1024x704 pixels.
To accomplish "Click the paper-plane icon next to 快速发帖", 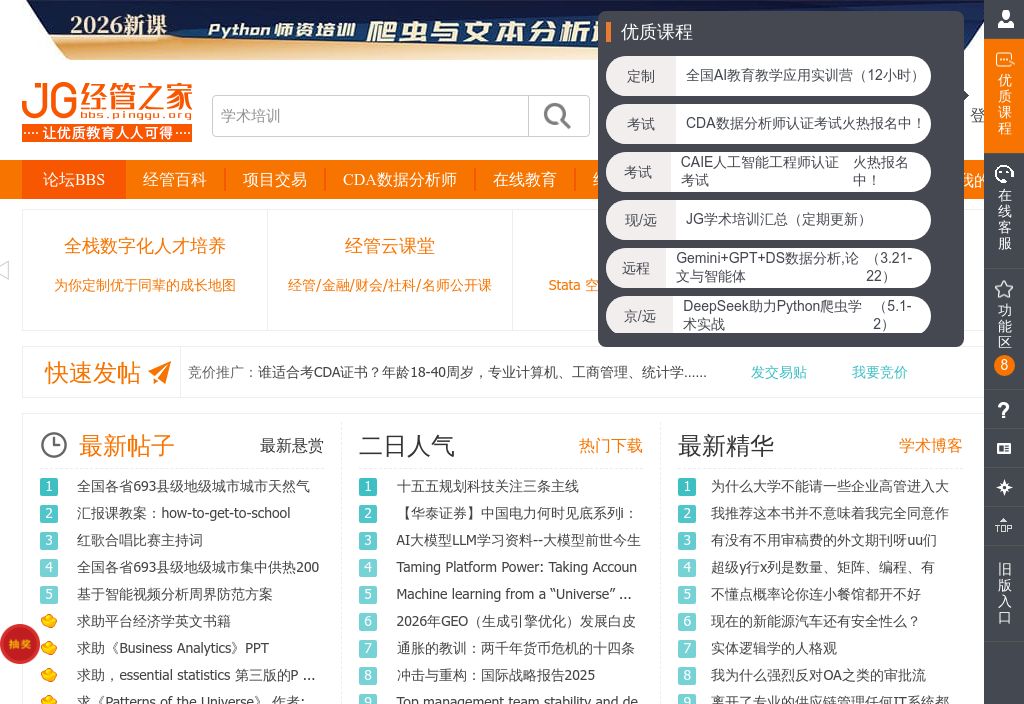I will (x=158, y=372).
